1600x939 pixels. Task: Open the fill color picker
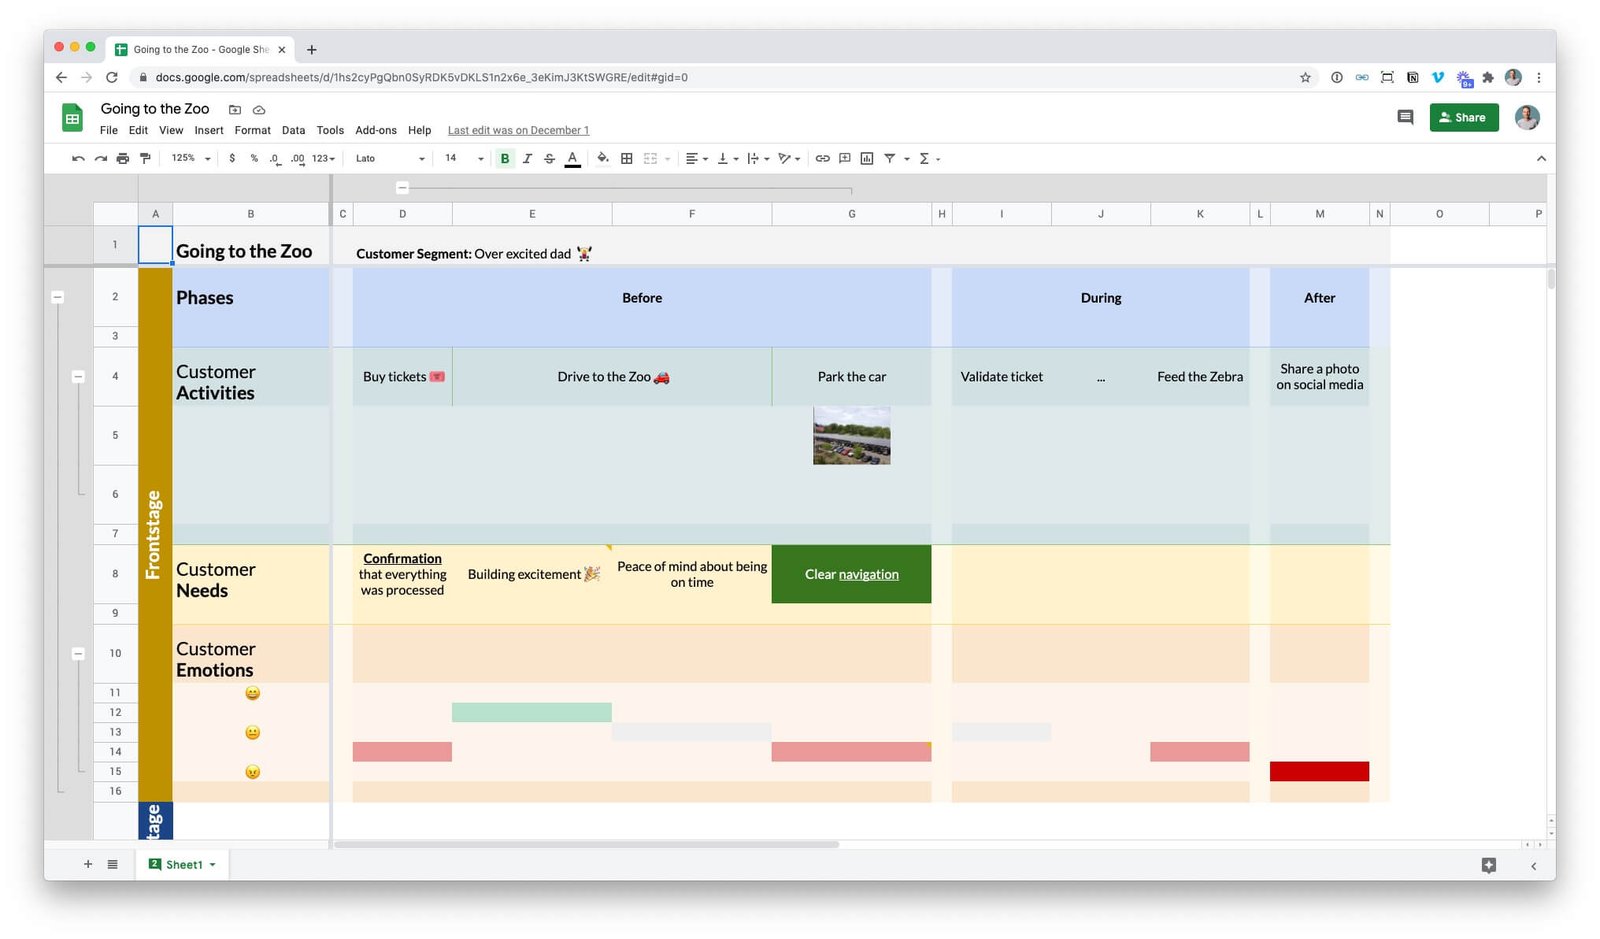point(602,158)
